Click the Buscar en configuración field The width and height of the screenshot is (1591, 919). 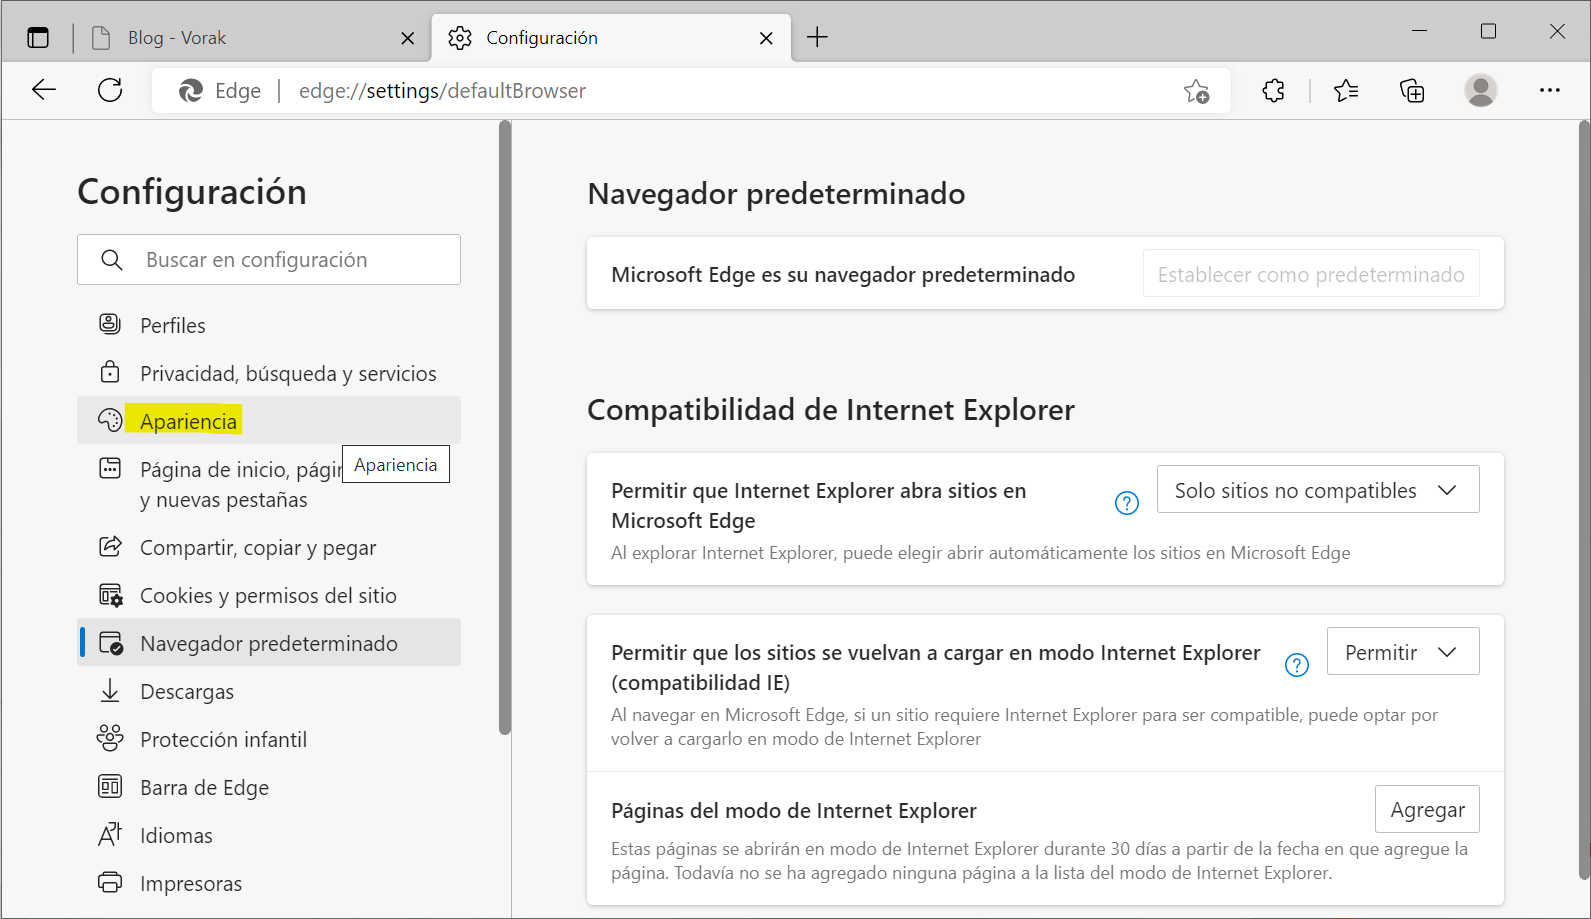269,260
